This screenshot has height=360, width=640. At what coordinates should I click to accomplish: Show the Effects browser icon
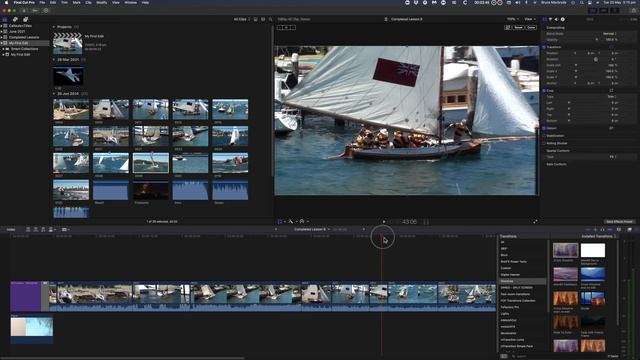pyautogui.click(x=629, y=230)
